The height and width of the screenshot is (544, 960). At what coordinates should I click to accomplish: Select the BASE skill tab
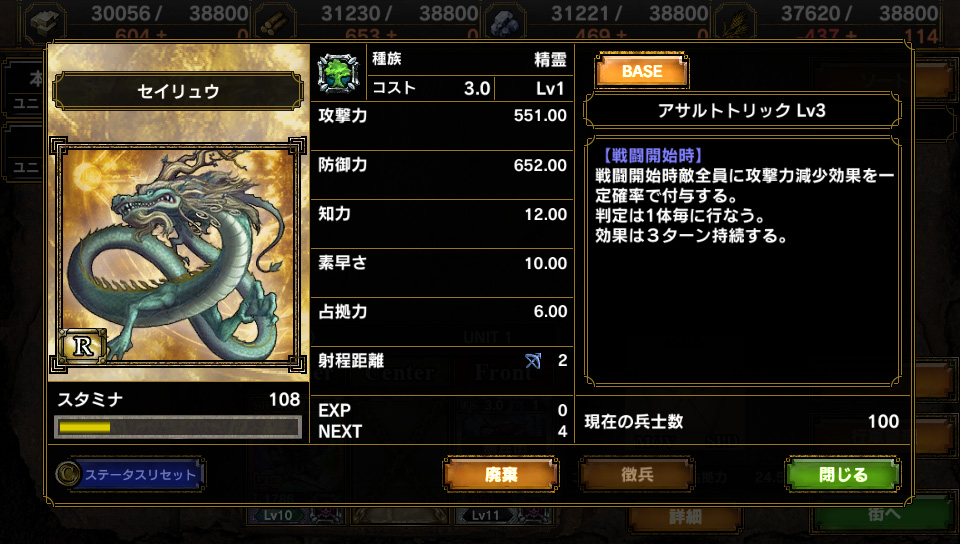click(642, 71)
